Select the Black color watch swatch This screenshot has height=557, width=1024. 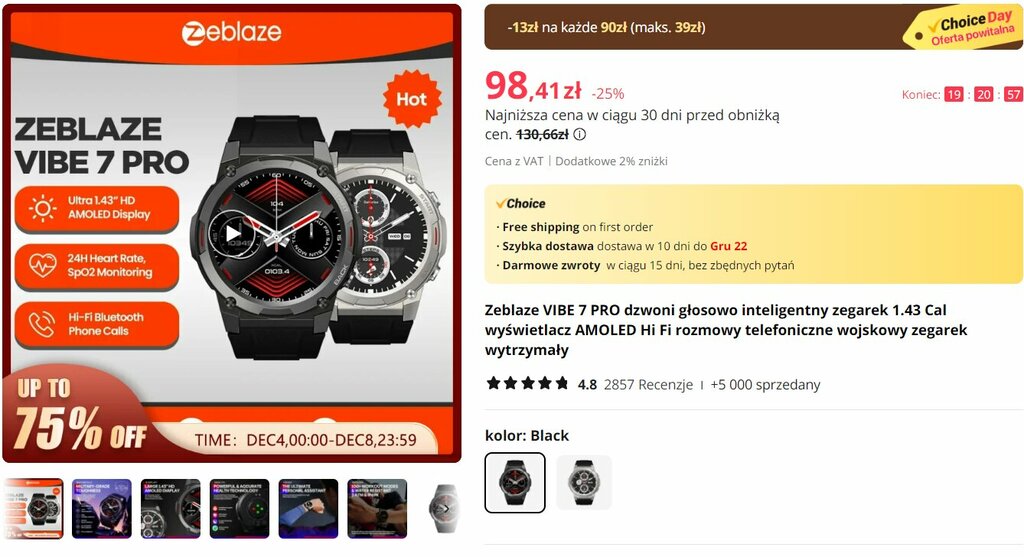point(515,483)
